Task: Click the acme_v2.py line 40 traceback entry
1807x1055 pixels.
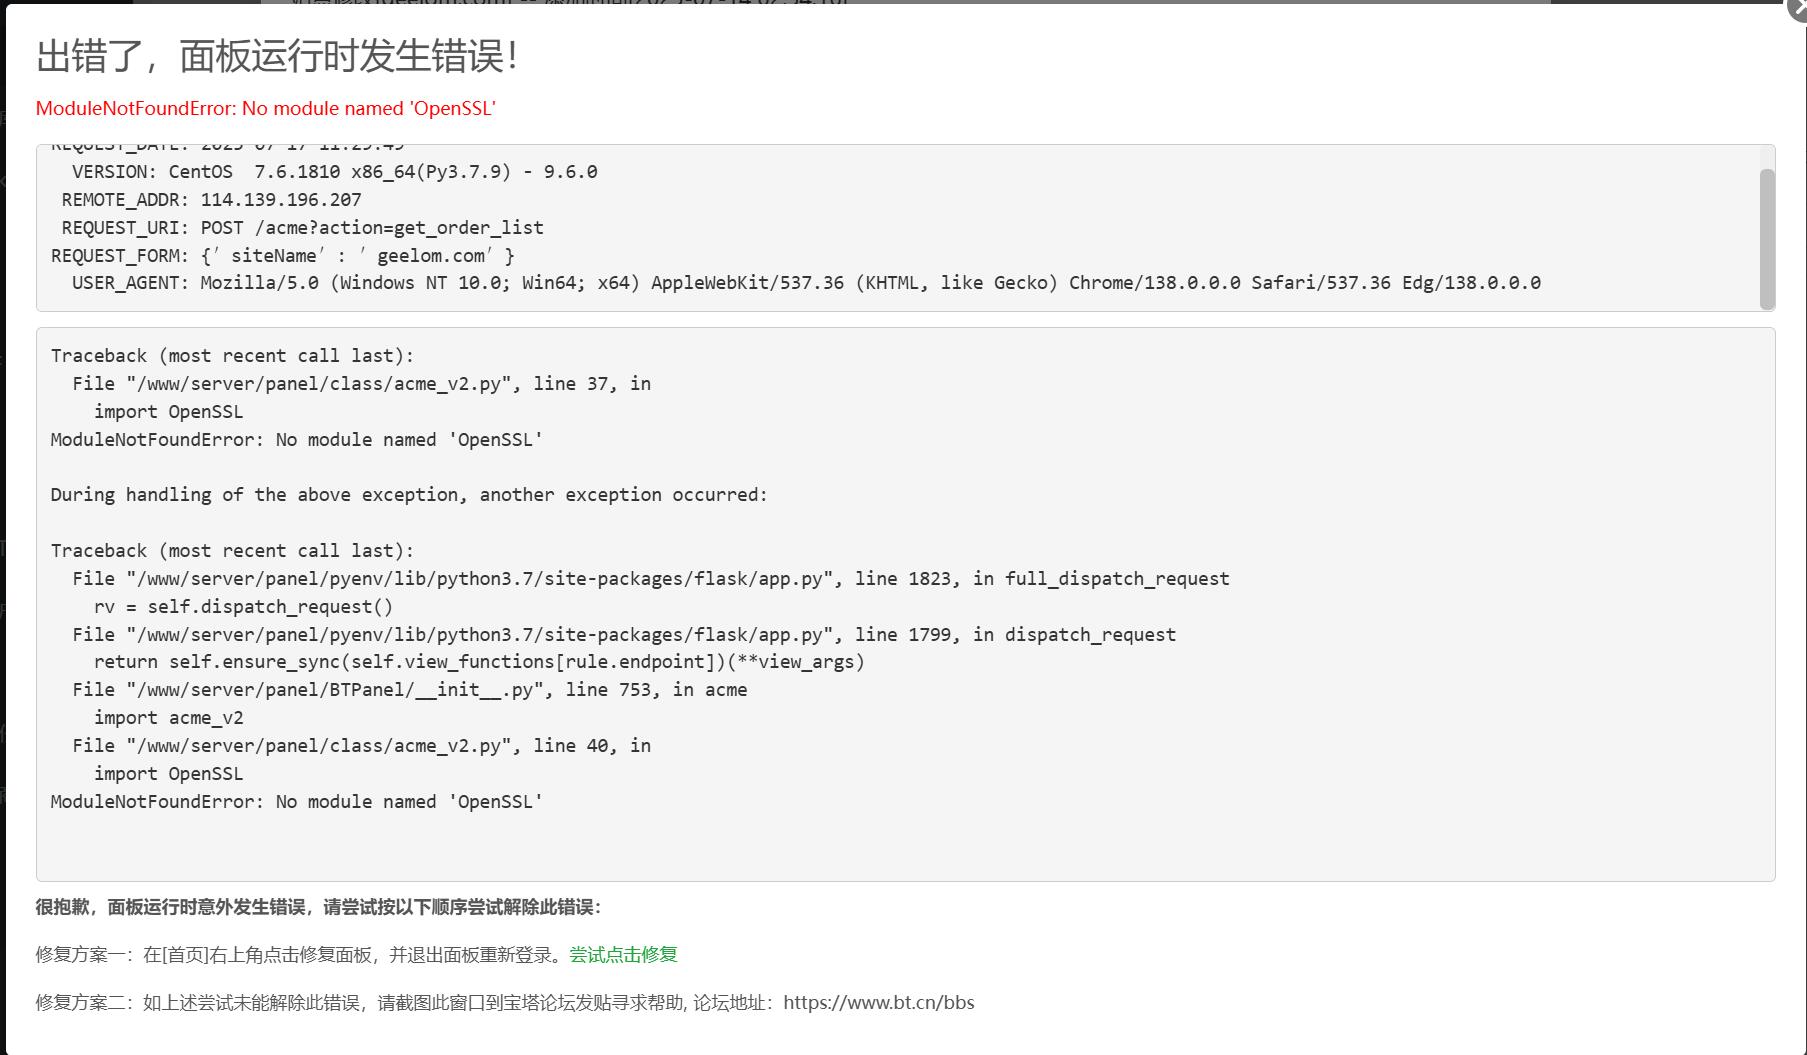Action: point(361,746)
